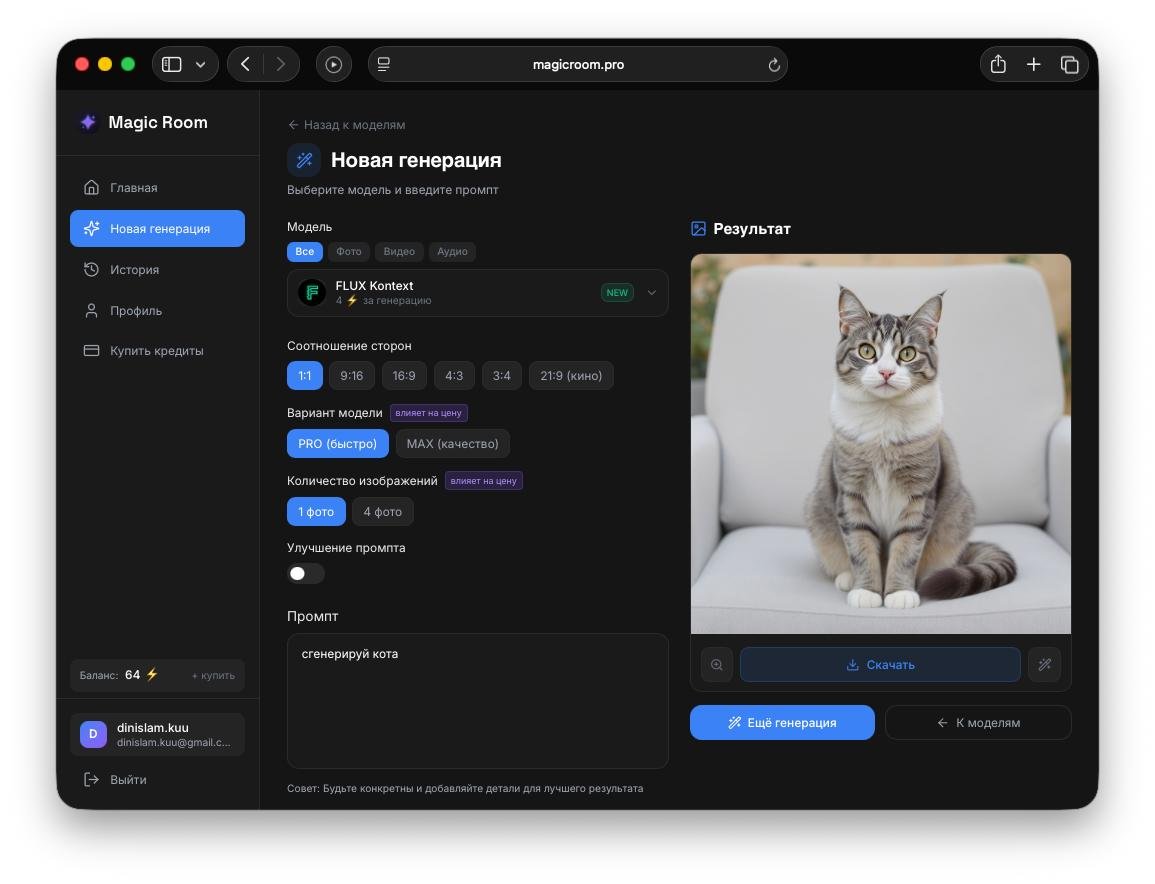The image size is (1155, 884).
Task: Click the balance value 64
Action: [x=133, y=675]
